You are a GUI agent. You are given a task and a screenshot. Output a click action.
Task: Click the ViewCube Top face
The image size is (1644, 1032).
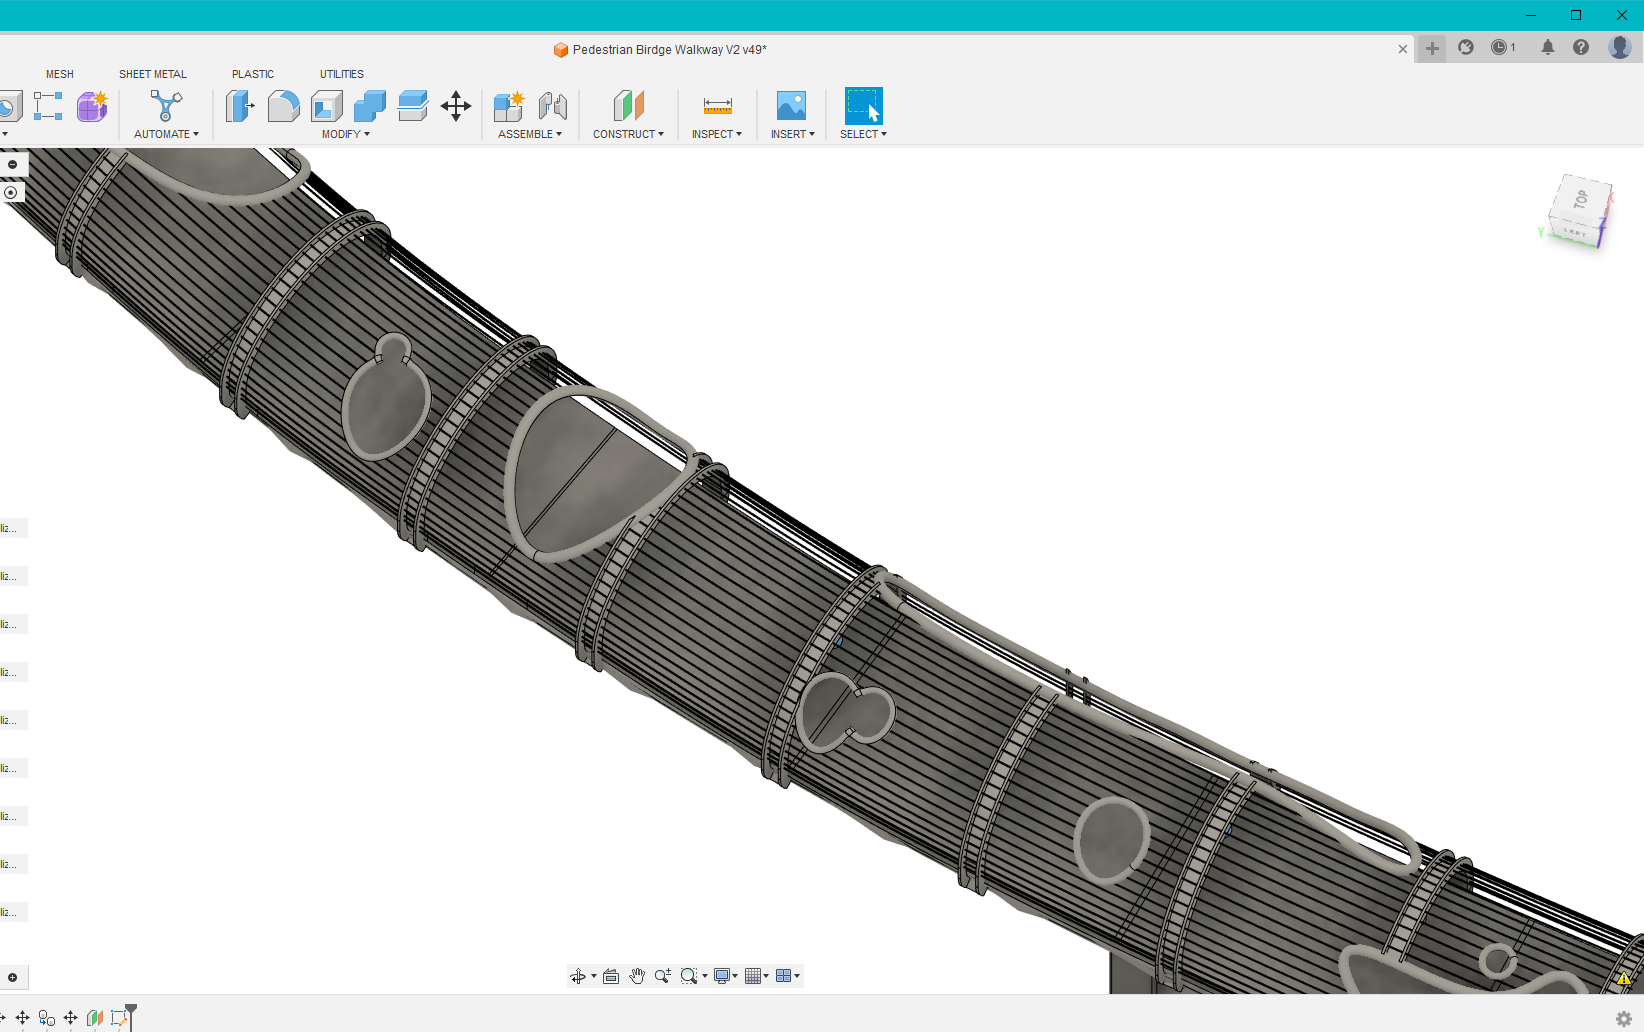[1580, 198]
